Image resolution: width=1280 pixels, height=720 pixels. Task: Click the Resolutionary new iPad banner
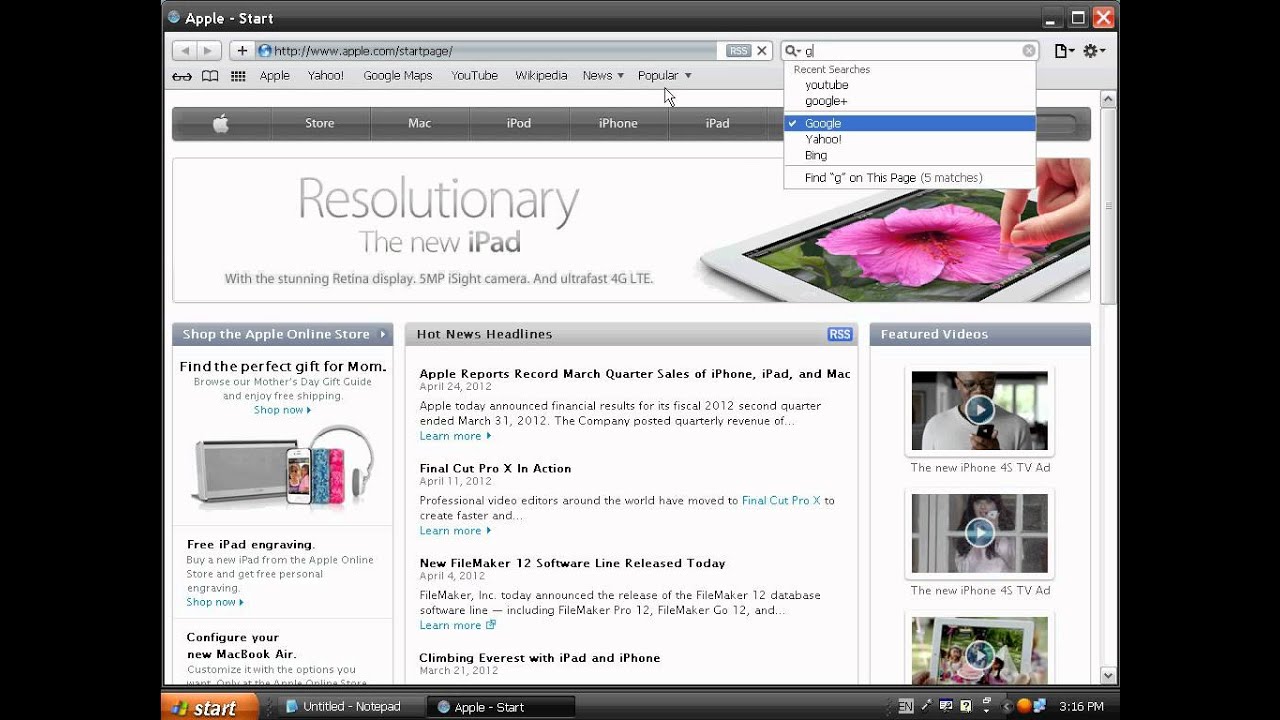(x=631, y=230)
